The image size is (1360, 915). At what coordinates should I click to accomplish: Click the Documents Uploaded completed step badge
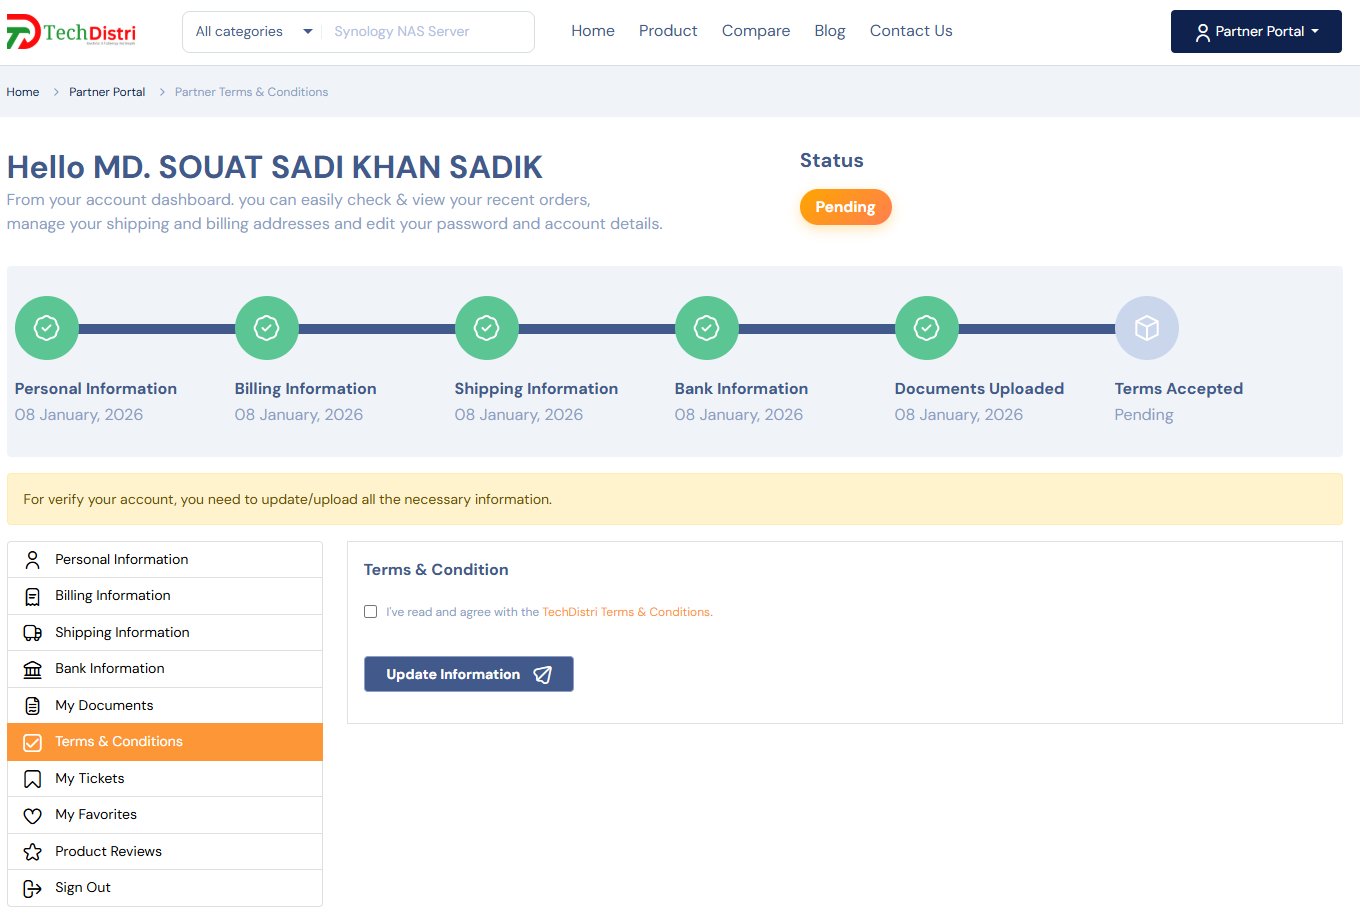coord(926,328)
